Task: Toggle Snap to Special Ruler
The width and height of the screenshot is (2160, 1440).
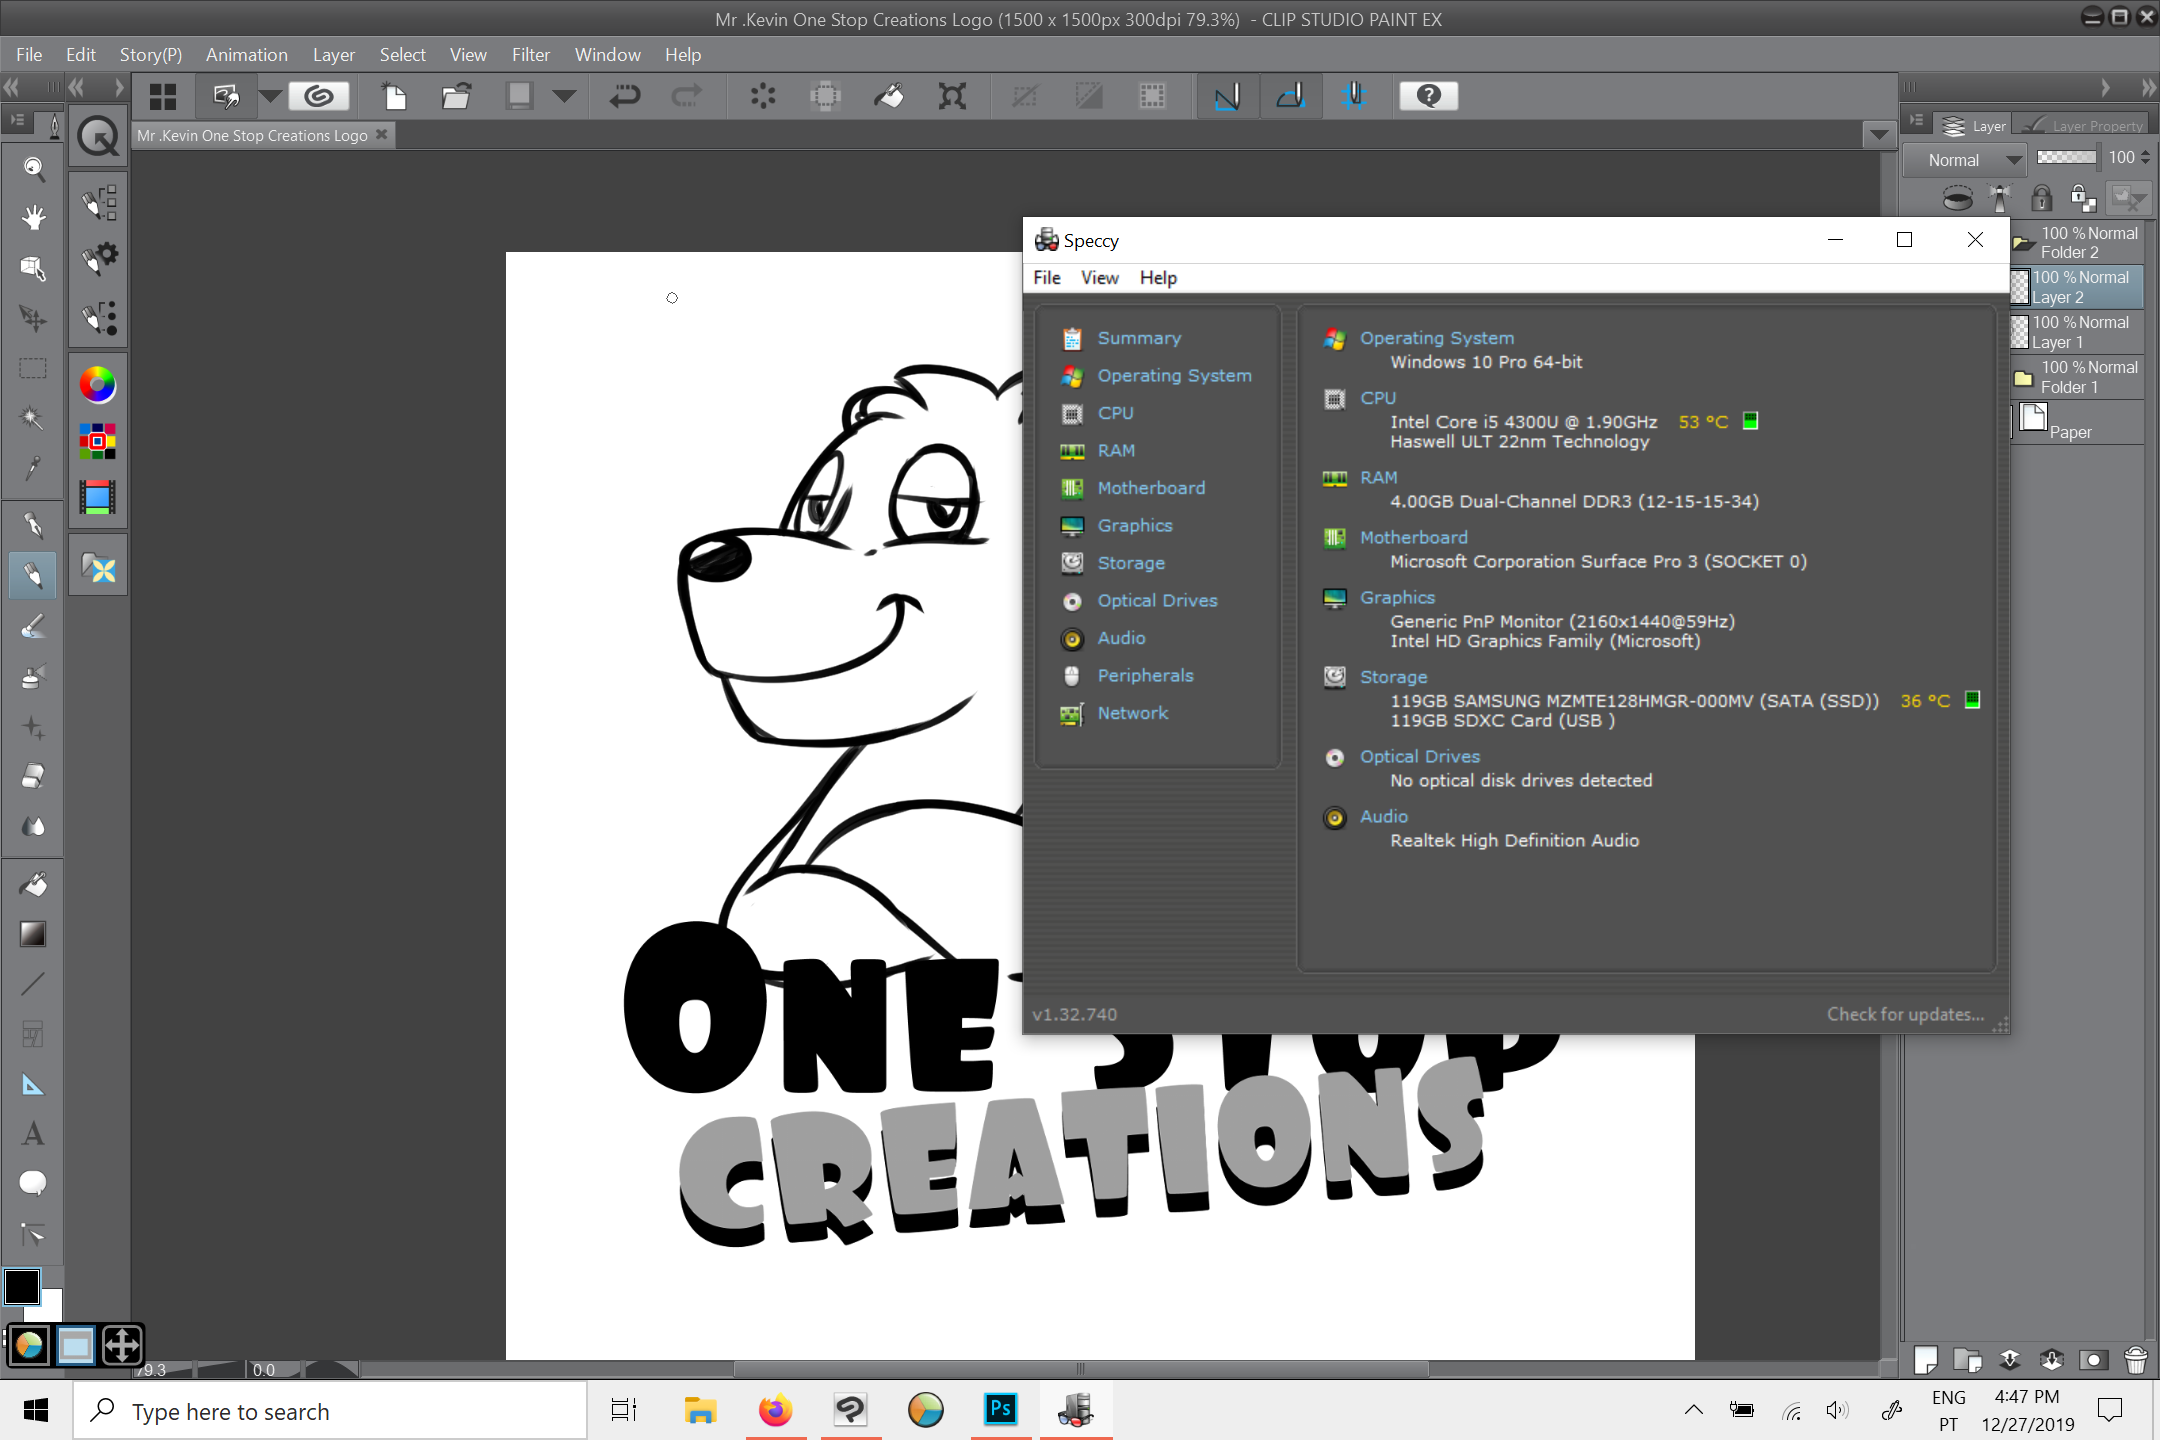Action: (1291, 96)
